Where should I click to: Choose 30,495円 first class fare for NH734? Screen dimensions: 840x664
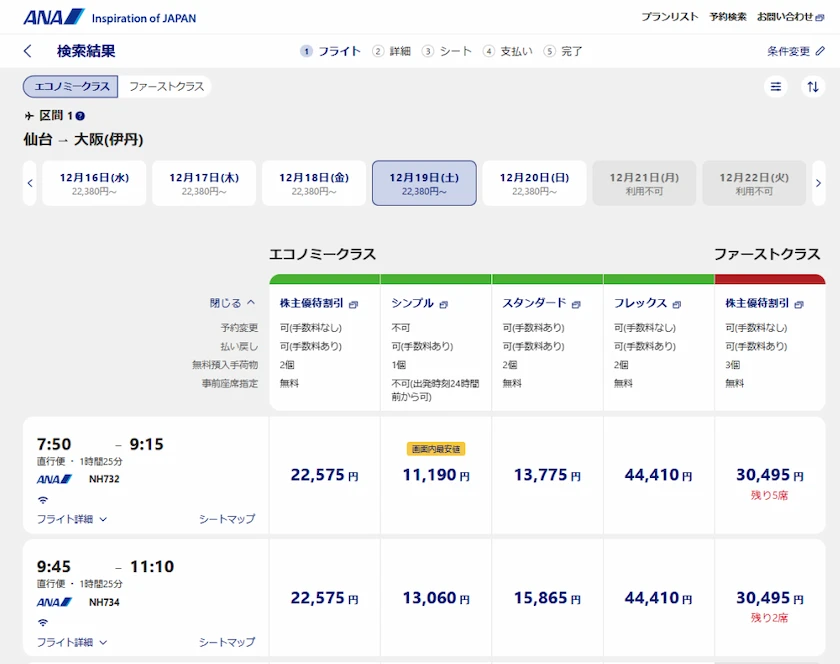[x=770, y=598]
